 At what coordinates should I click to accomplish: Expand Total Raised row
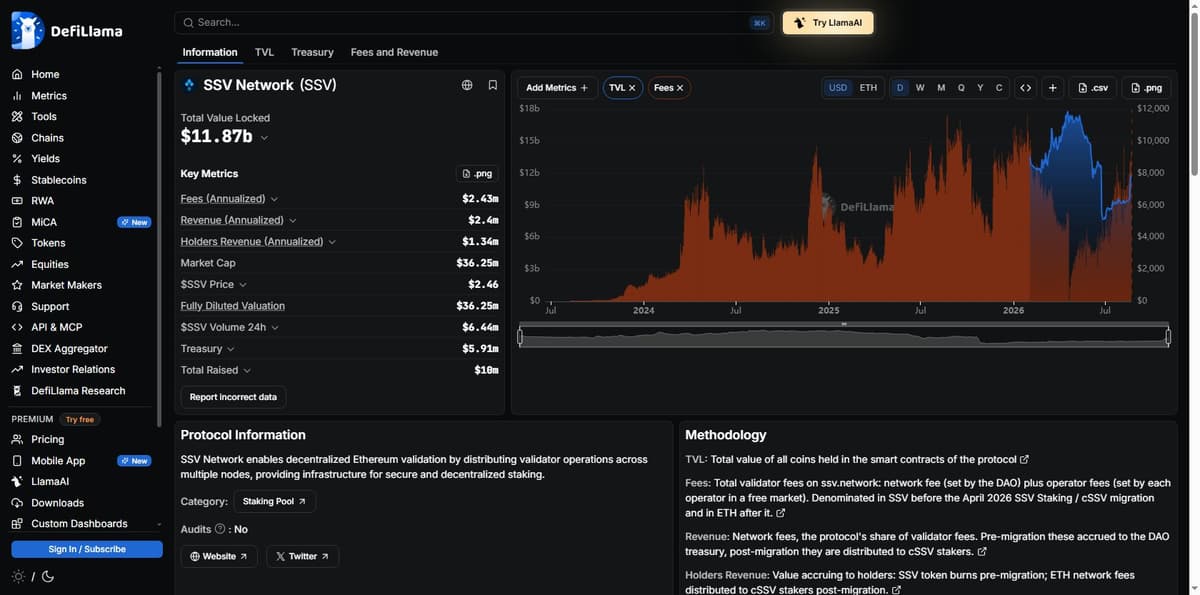pyautogui.click(x=247, y=370)
